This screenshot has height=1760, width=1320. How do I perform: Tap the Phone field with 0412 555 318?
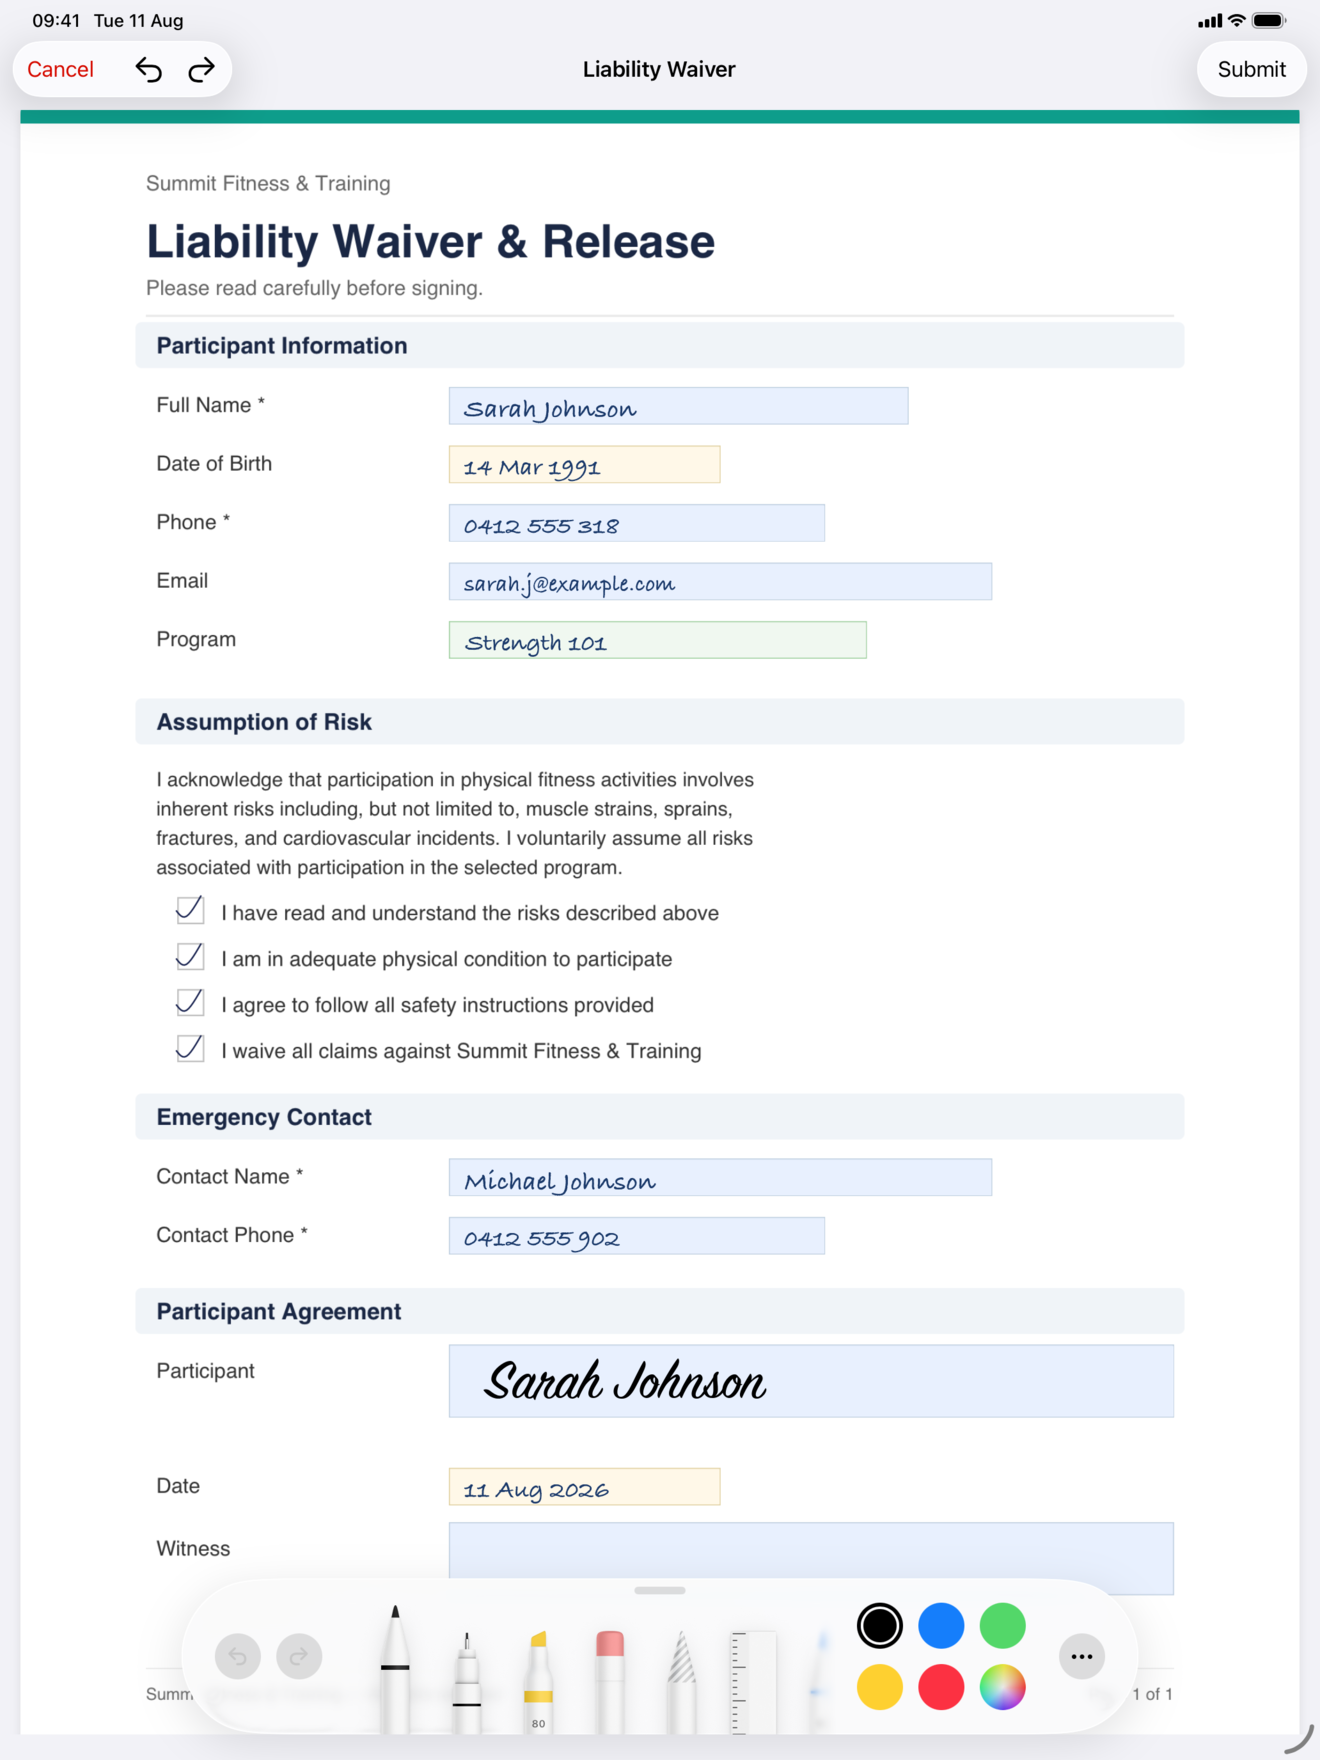coord(637,523)
